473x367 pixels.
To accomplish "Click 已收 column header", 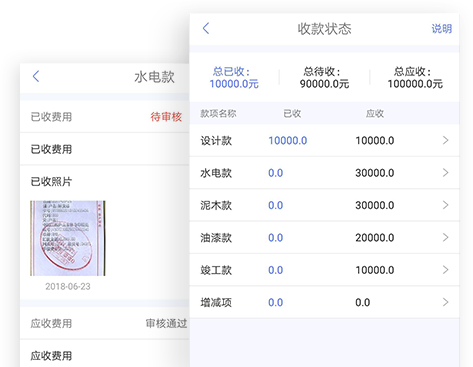I will (x=292, y=114).
